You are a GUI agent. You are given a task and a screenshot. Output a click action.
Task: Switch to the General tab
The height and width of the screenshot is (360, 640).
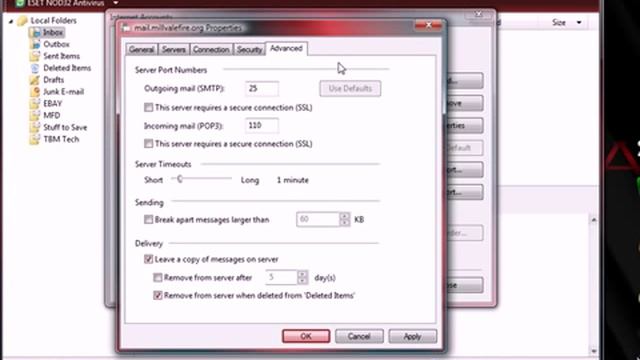pyautogui.click(x=141, y=49)
